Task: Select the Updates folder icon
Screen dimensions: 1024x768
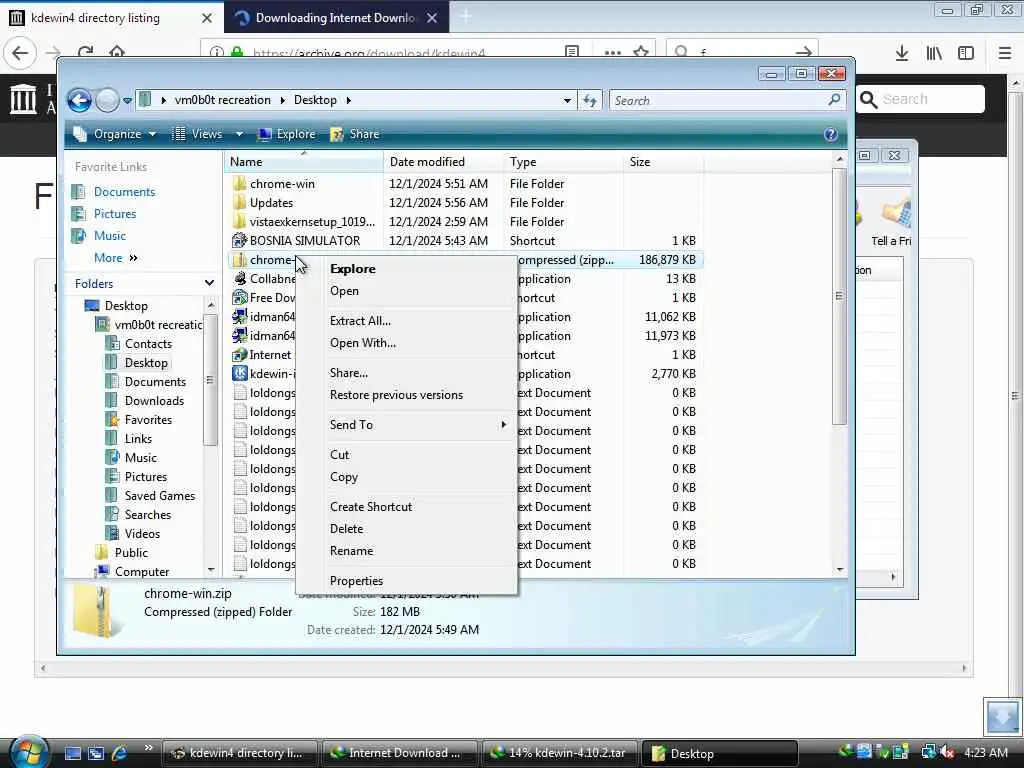Action: click(240, 202)
